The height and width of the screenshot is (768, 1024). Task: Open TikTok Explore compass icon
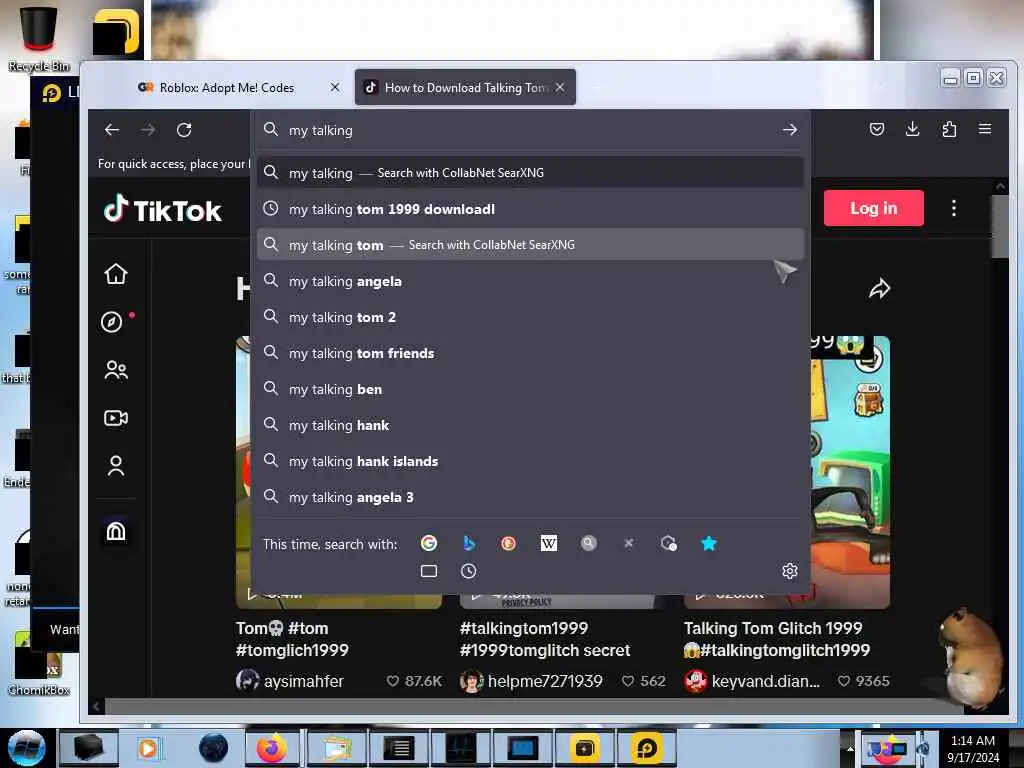(x=112, y=322)
